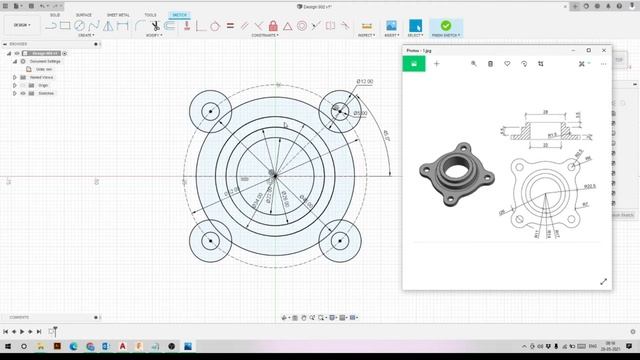Collapse the Browser panel
The image size is (640, 360).
pos(5,44)
